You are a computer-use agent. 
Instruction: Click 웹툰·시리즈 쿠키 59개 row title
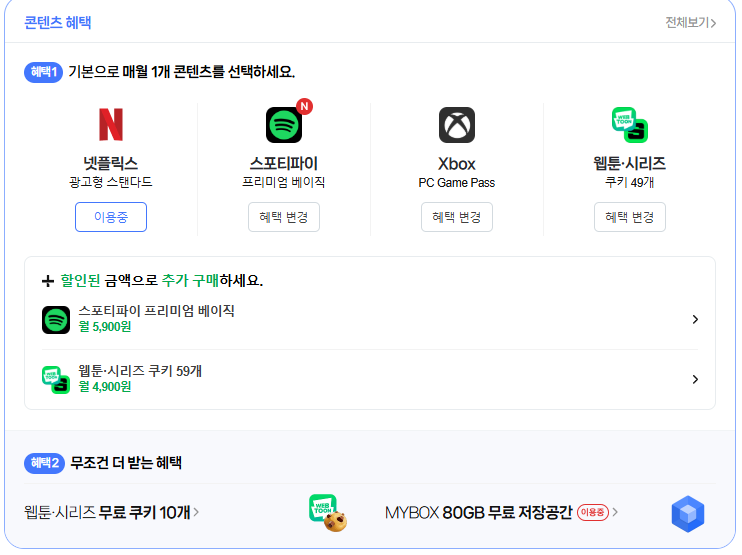tap(140, 371)
